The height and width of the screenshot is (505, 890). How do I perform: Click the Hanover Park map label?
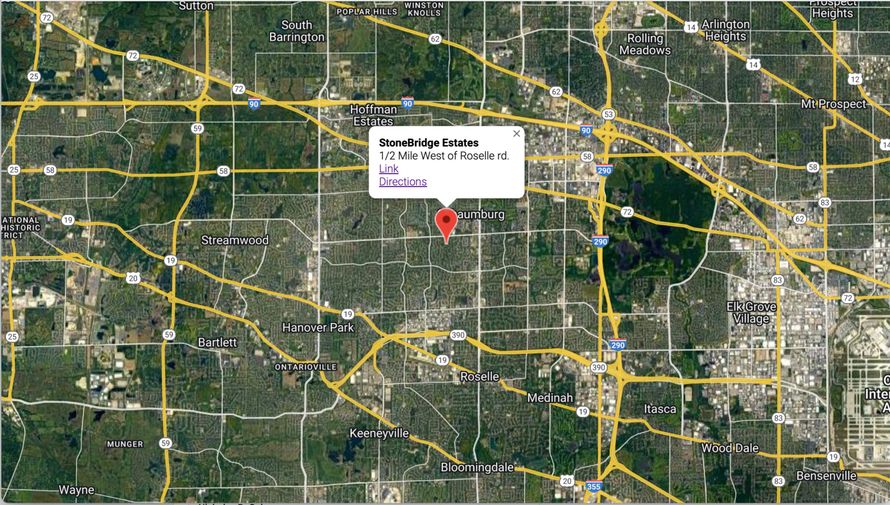[318, 327]
